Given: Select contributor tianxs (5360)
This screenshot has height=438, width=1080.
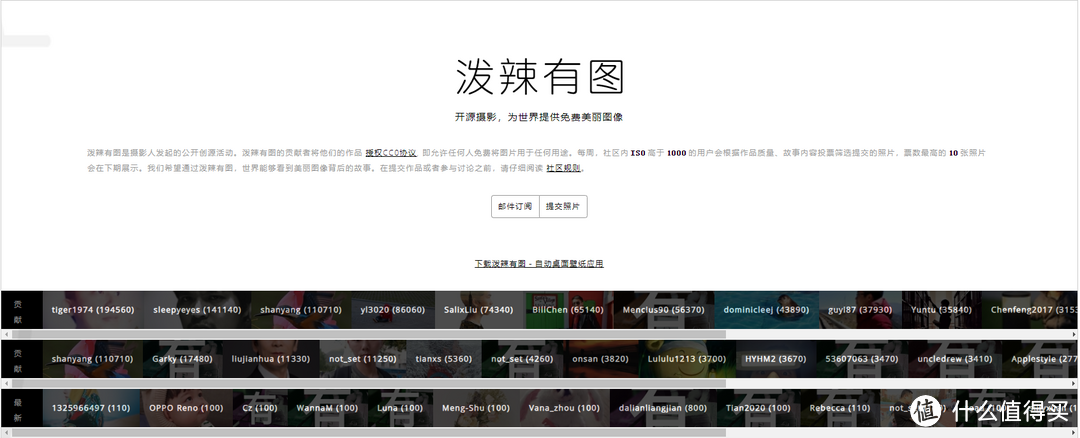Looking at the screenshot, I should (x=444, y=359).
